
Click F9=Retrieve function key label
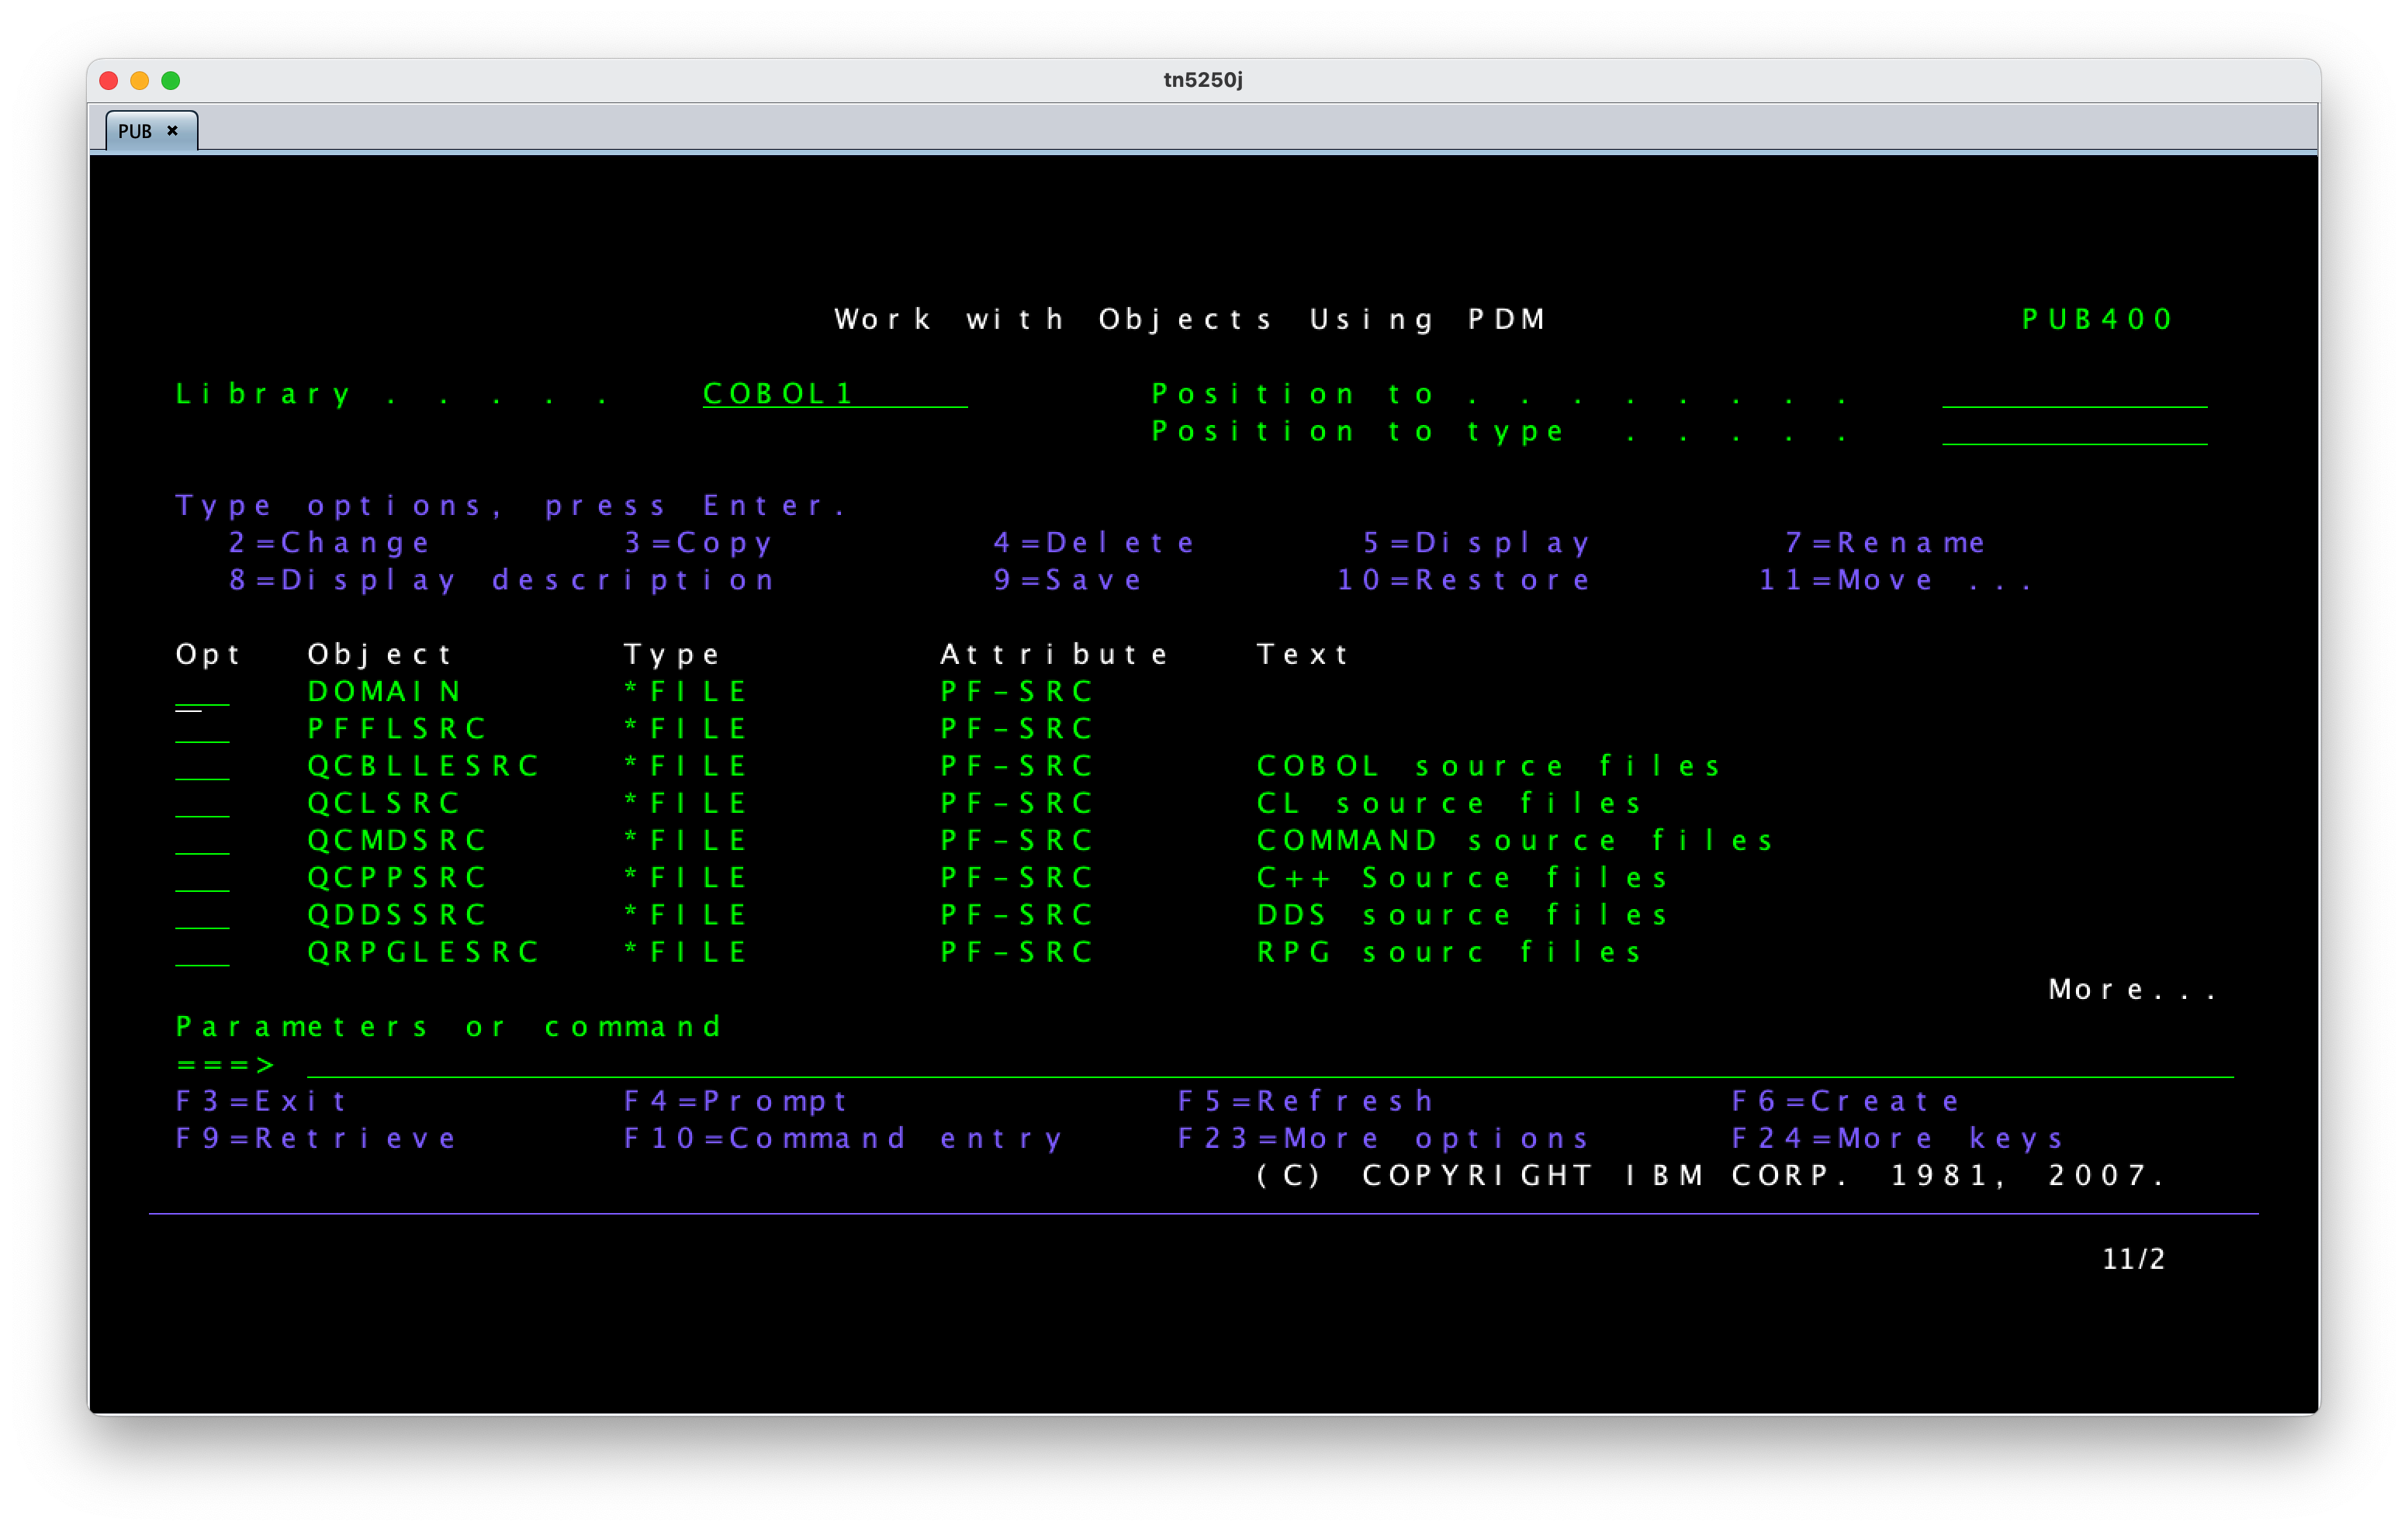(316, 1138)
